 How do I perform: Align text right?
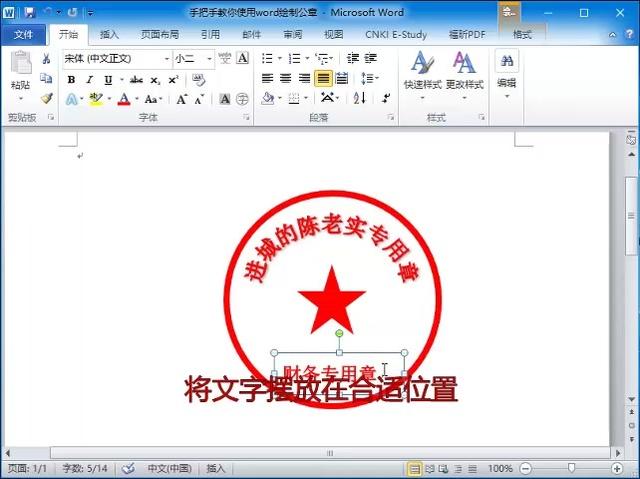click(x=304, y=78)
